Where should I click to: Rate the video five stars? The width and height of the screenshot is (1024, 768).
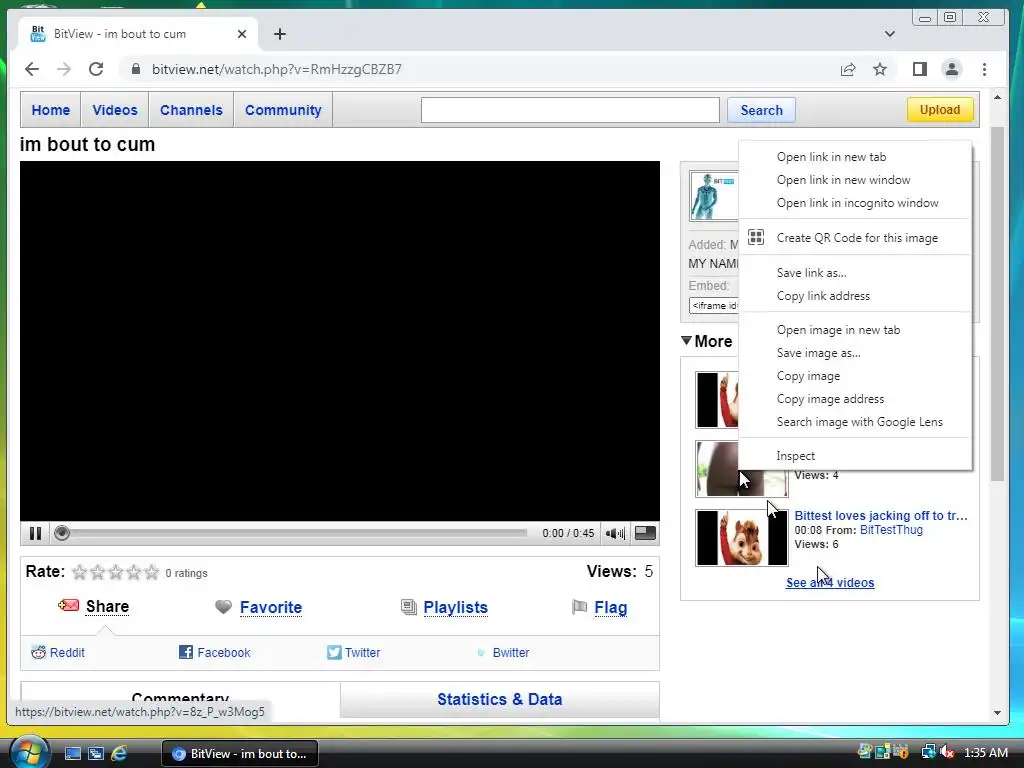pyautogui.click(x=152, y=573)
